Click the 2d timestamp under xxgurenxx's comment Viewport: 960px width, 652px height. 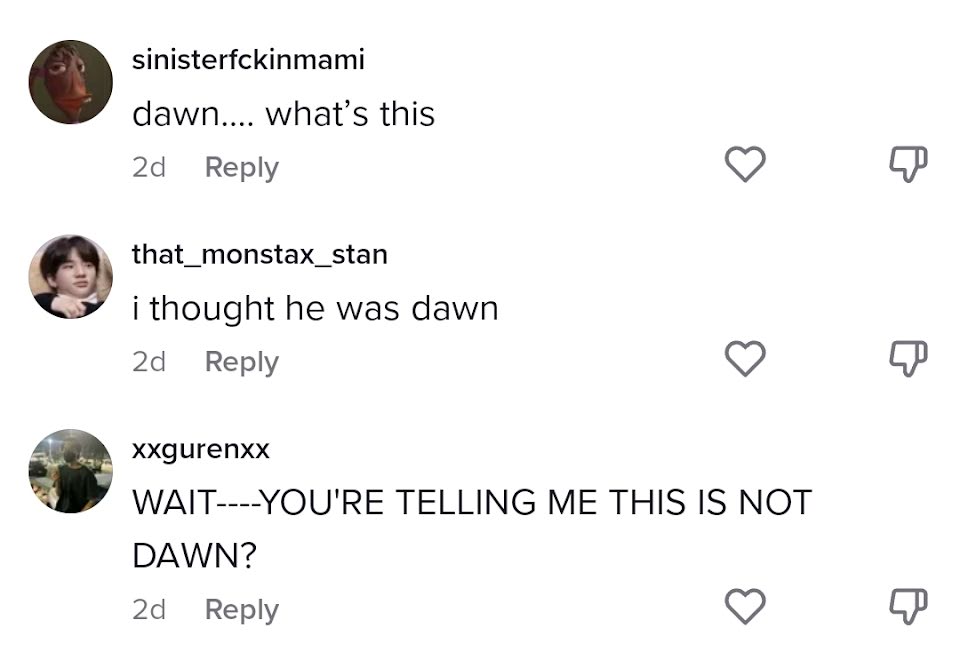(148, 609)
